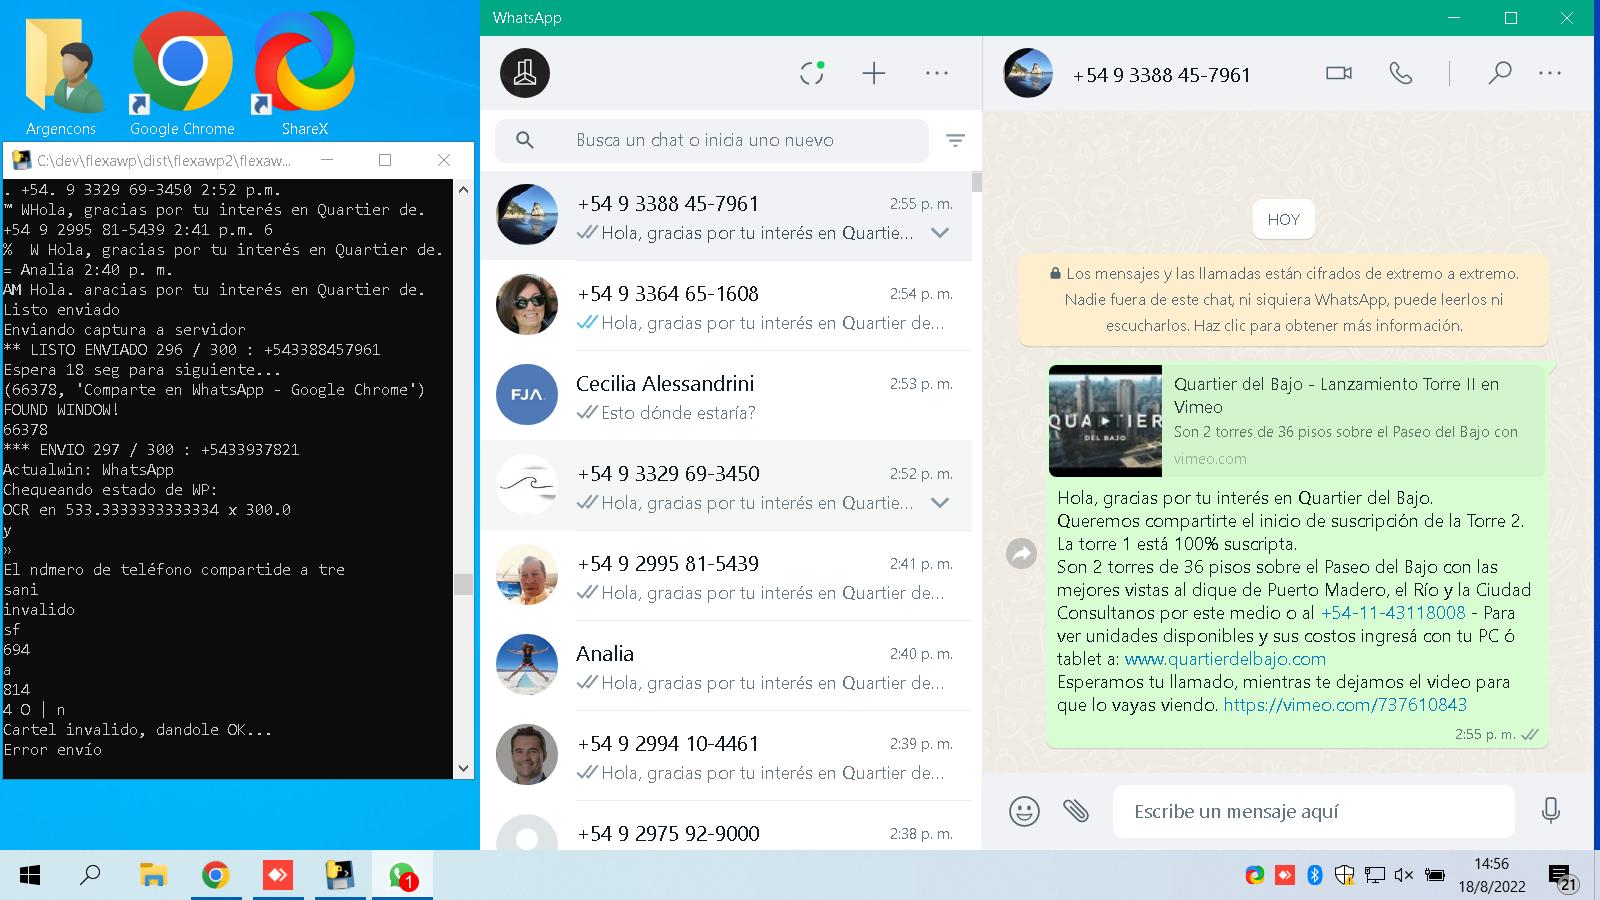Open the Quartier del Bajo Vimeo preview thumbnail

tap(1105, 421)
